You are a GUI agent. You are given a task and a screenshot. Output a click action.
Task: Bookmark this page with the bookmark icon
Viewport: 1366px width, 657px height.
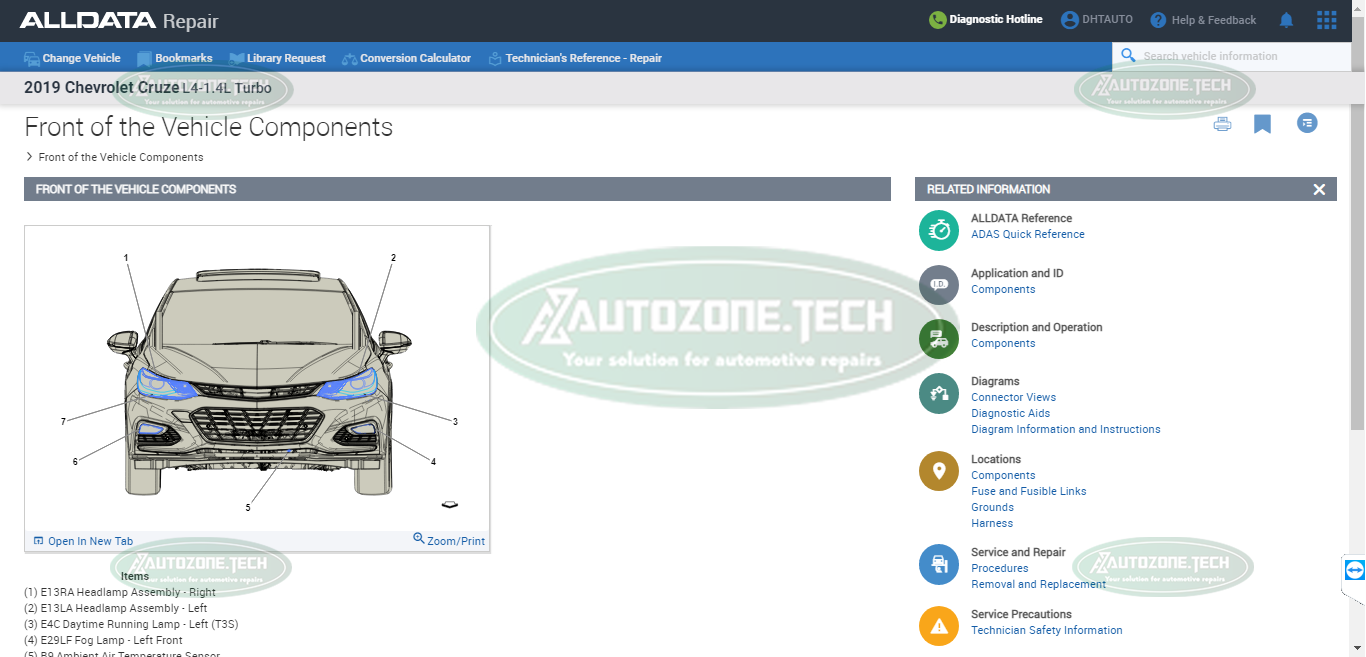tap(1262, 124)
